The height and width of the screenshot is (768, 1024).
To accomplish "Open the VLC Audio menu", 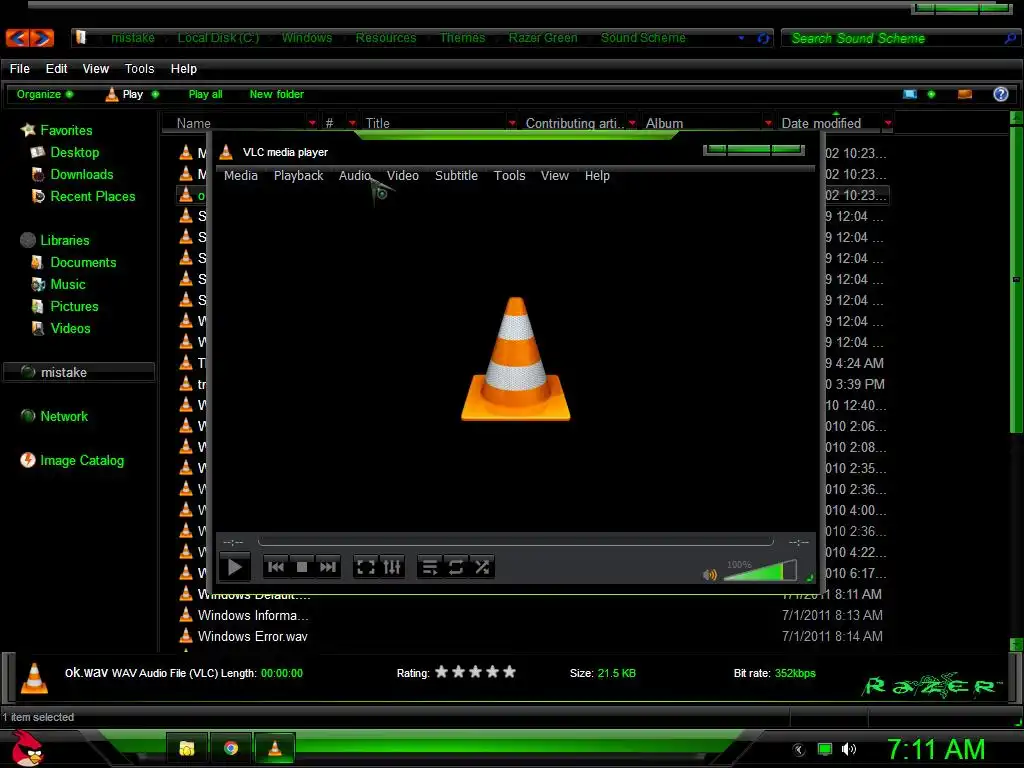I will 355,176.
